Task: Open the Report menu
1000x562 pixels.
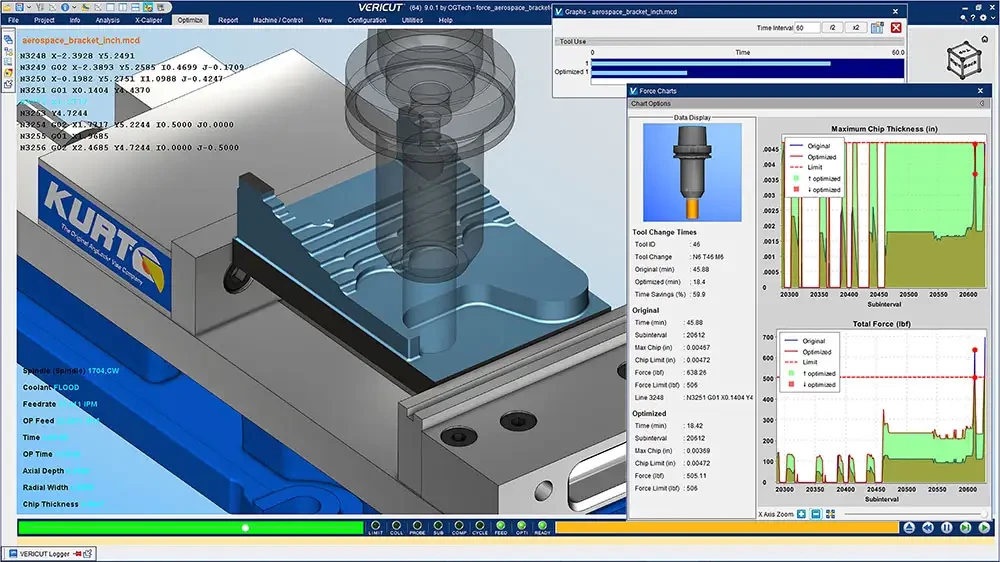Action: pyautogui.click(x=228, y=20)
